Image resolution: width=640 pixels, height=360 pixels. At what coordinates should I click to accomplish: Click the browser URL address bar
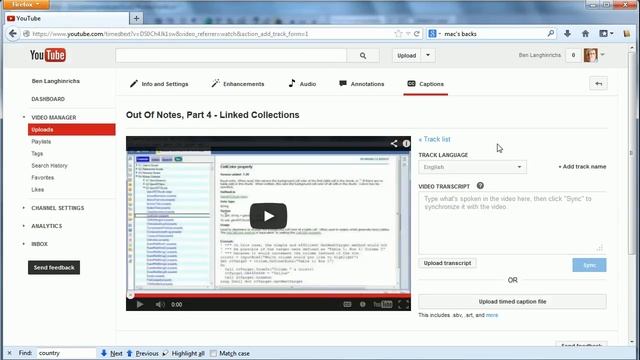(x=208, y=34)
